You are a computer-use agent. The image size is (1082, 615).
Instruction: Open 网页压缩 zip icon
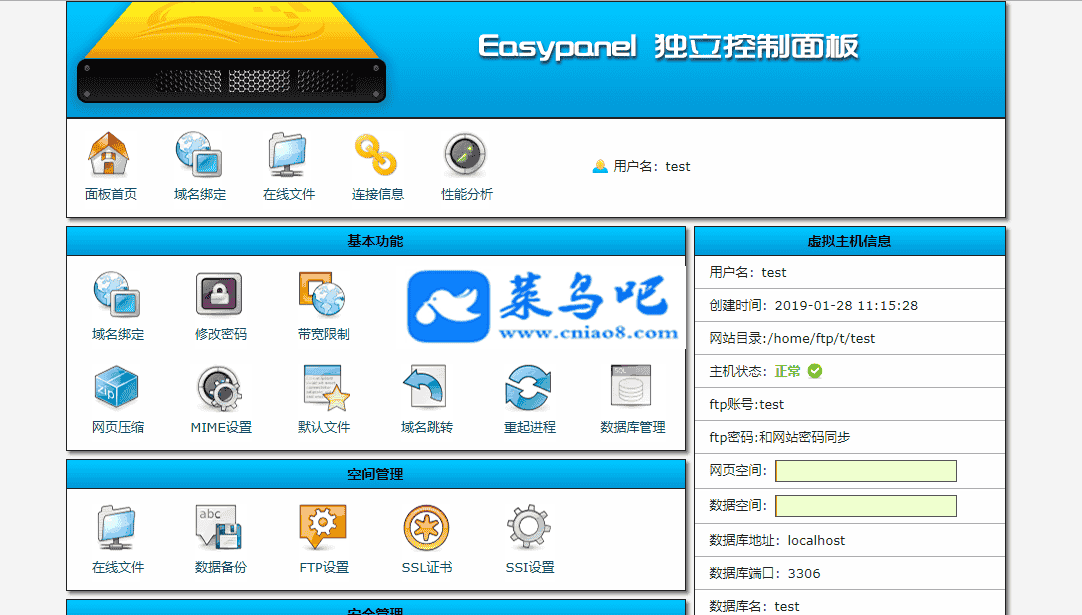click(x=117, y=388)
